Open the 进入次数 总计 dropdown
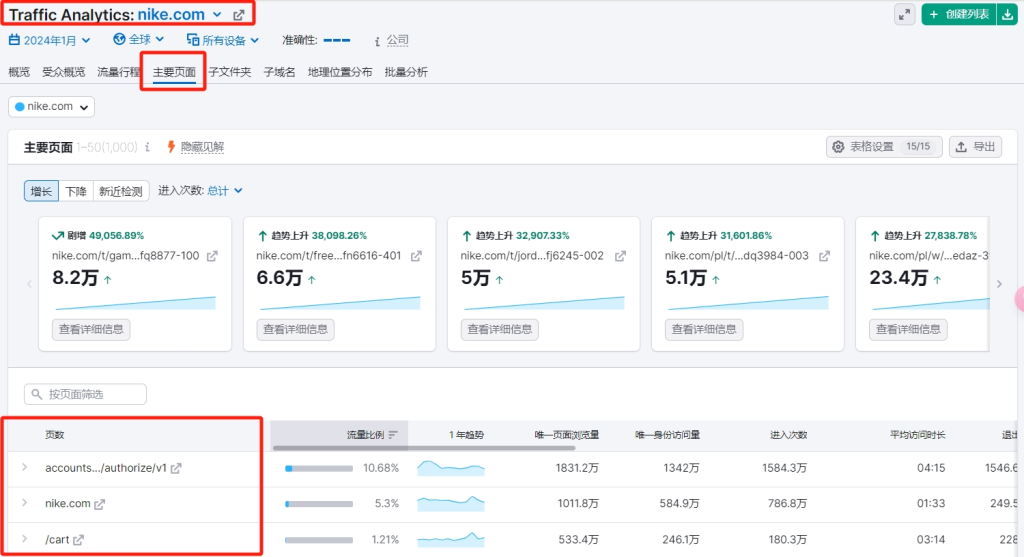This screenshot has height=557, width=1024. pyautogui.click(x=225, y=191)
